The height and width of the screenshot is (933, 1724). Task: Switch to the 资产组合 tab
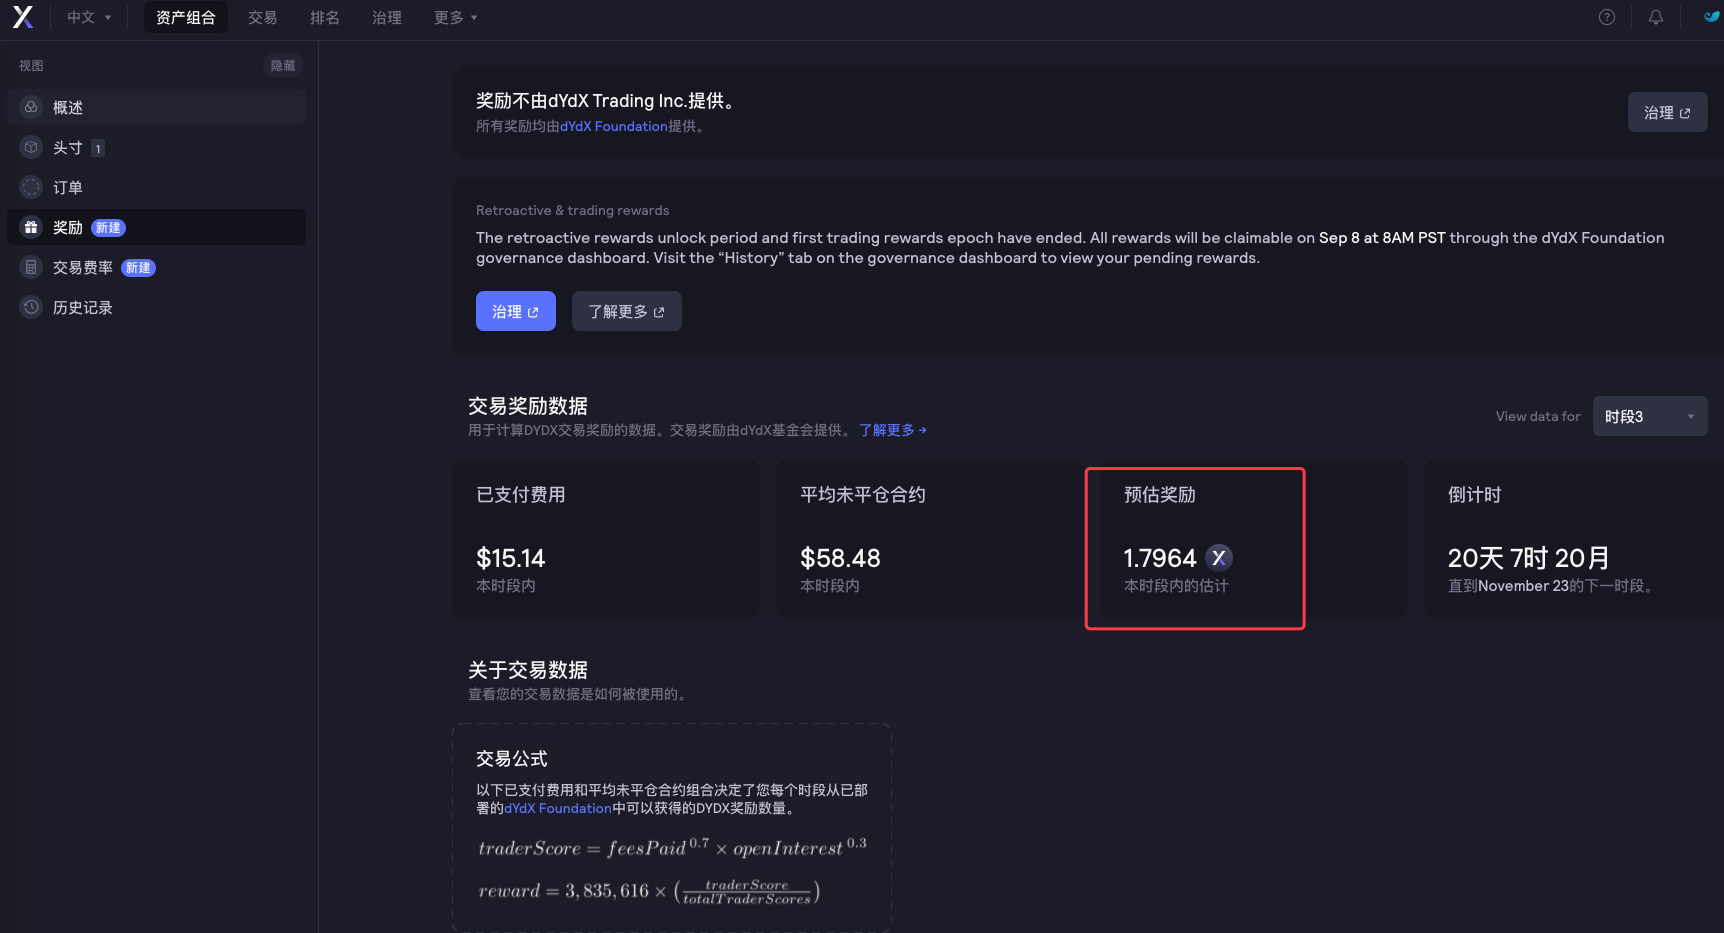tap(186, 17)
